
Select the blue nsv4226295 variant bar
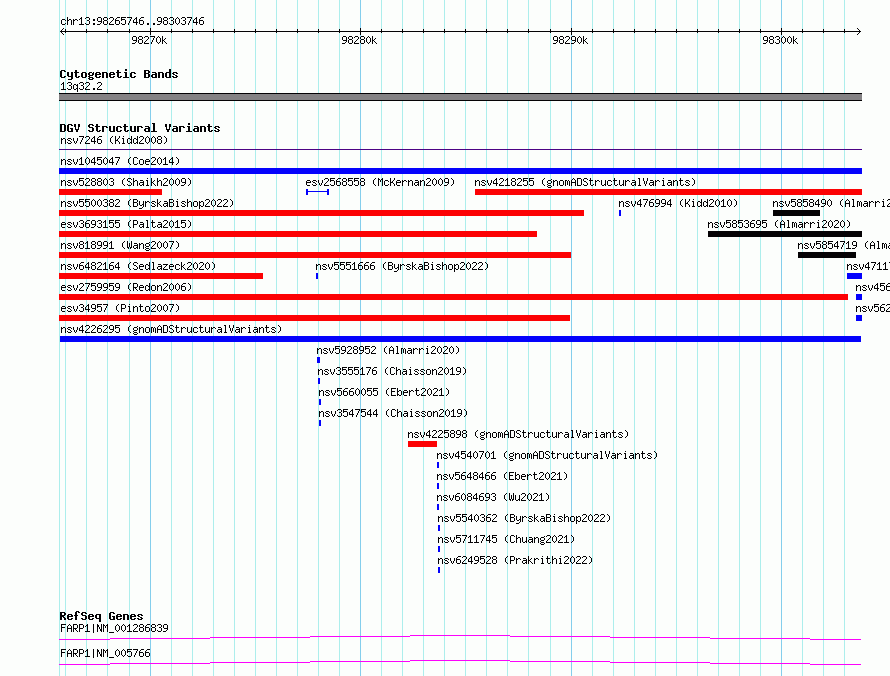(x=460, y=339)
